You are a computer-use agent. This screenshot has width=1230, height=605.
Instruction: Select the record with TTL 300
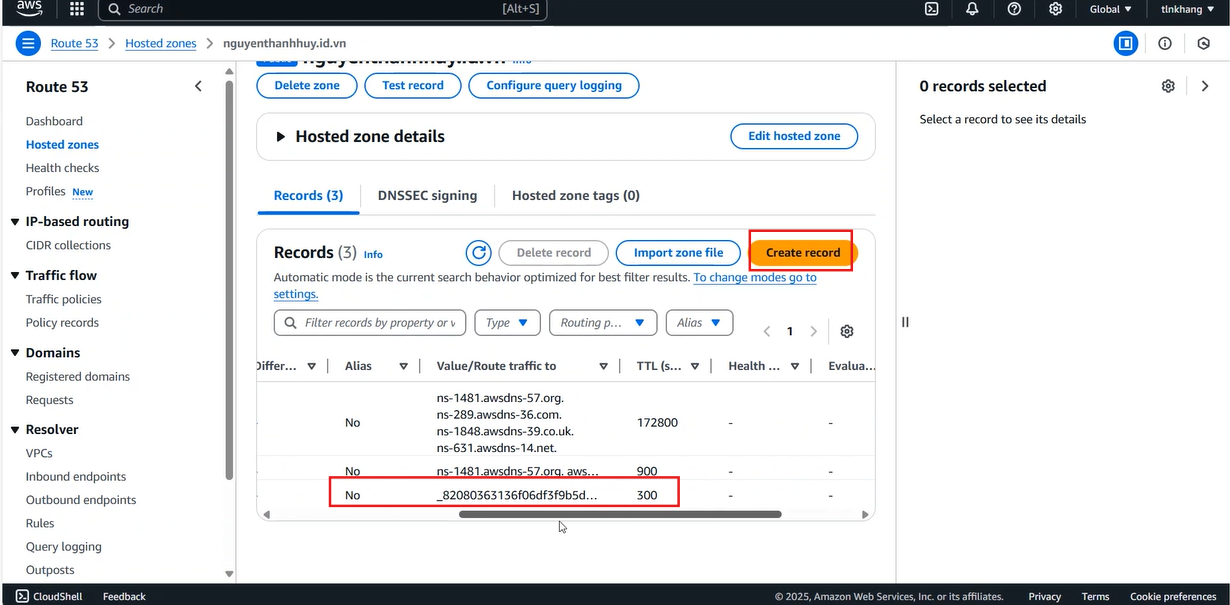[x=566, y=495]
